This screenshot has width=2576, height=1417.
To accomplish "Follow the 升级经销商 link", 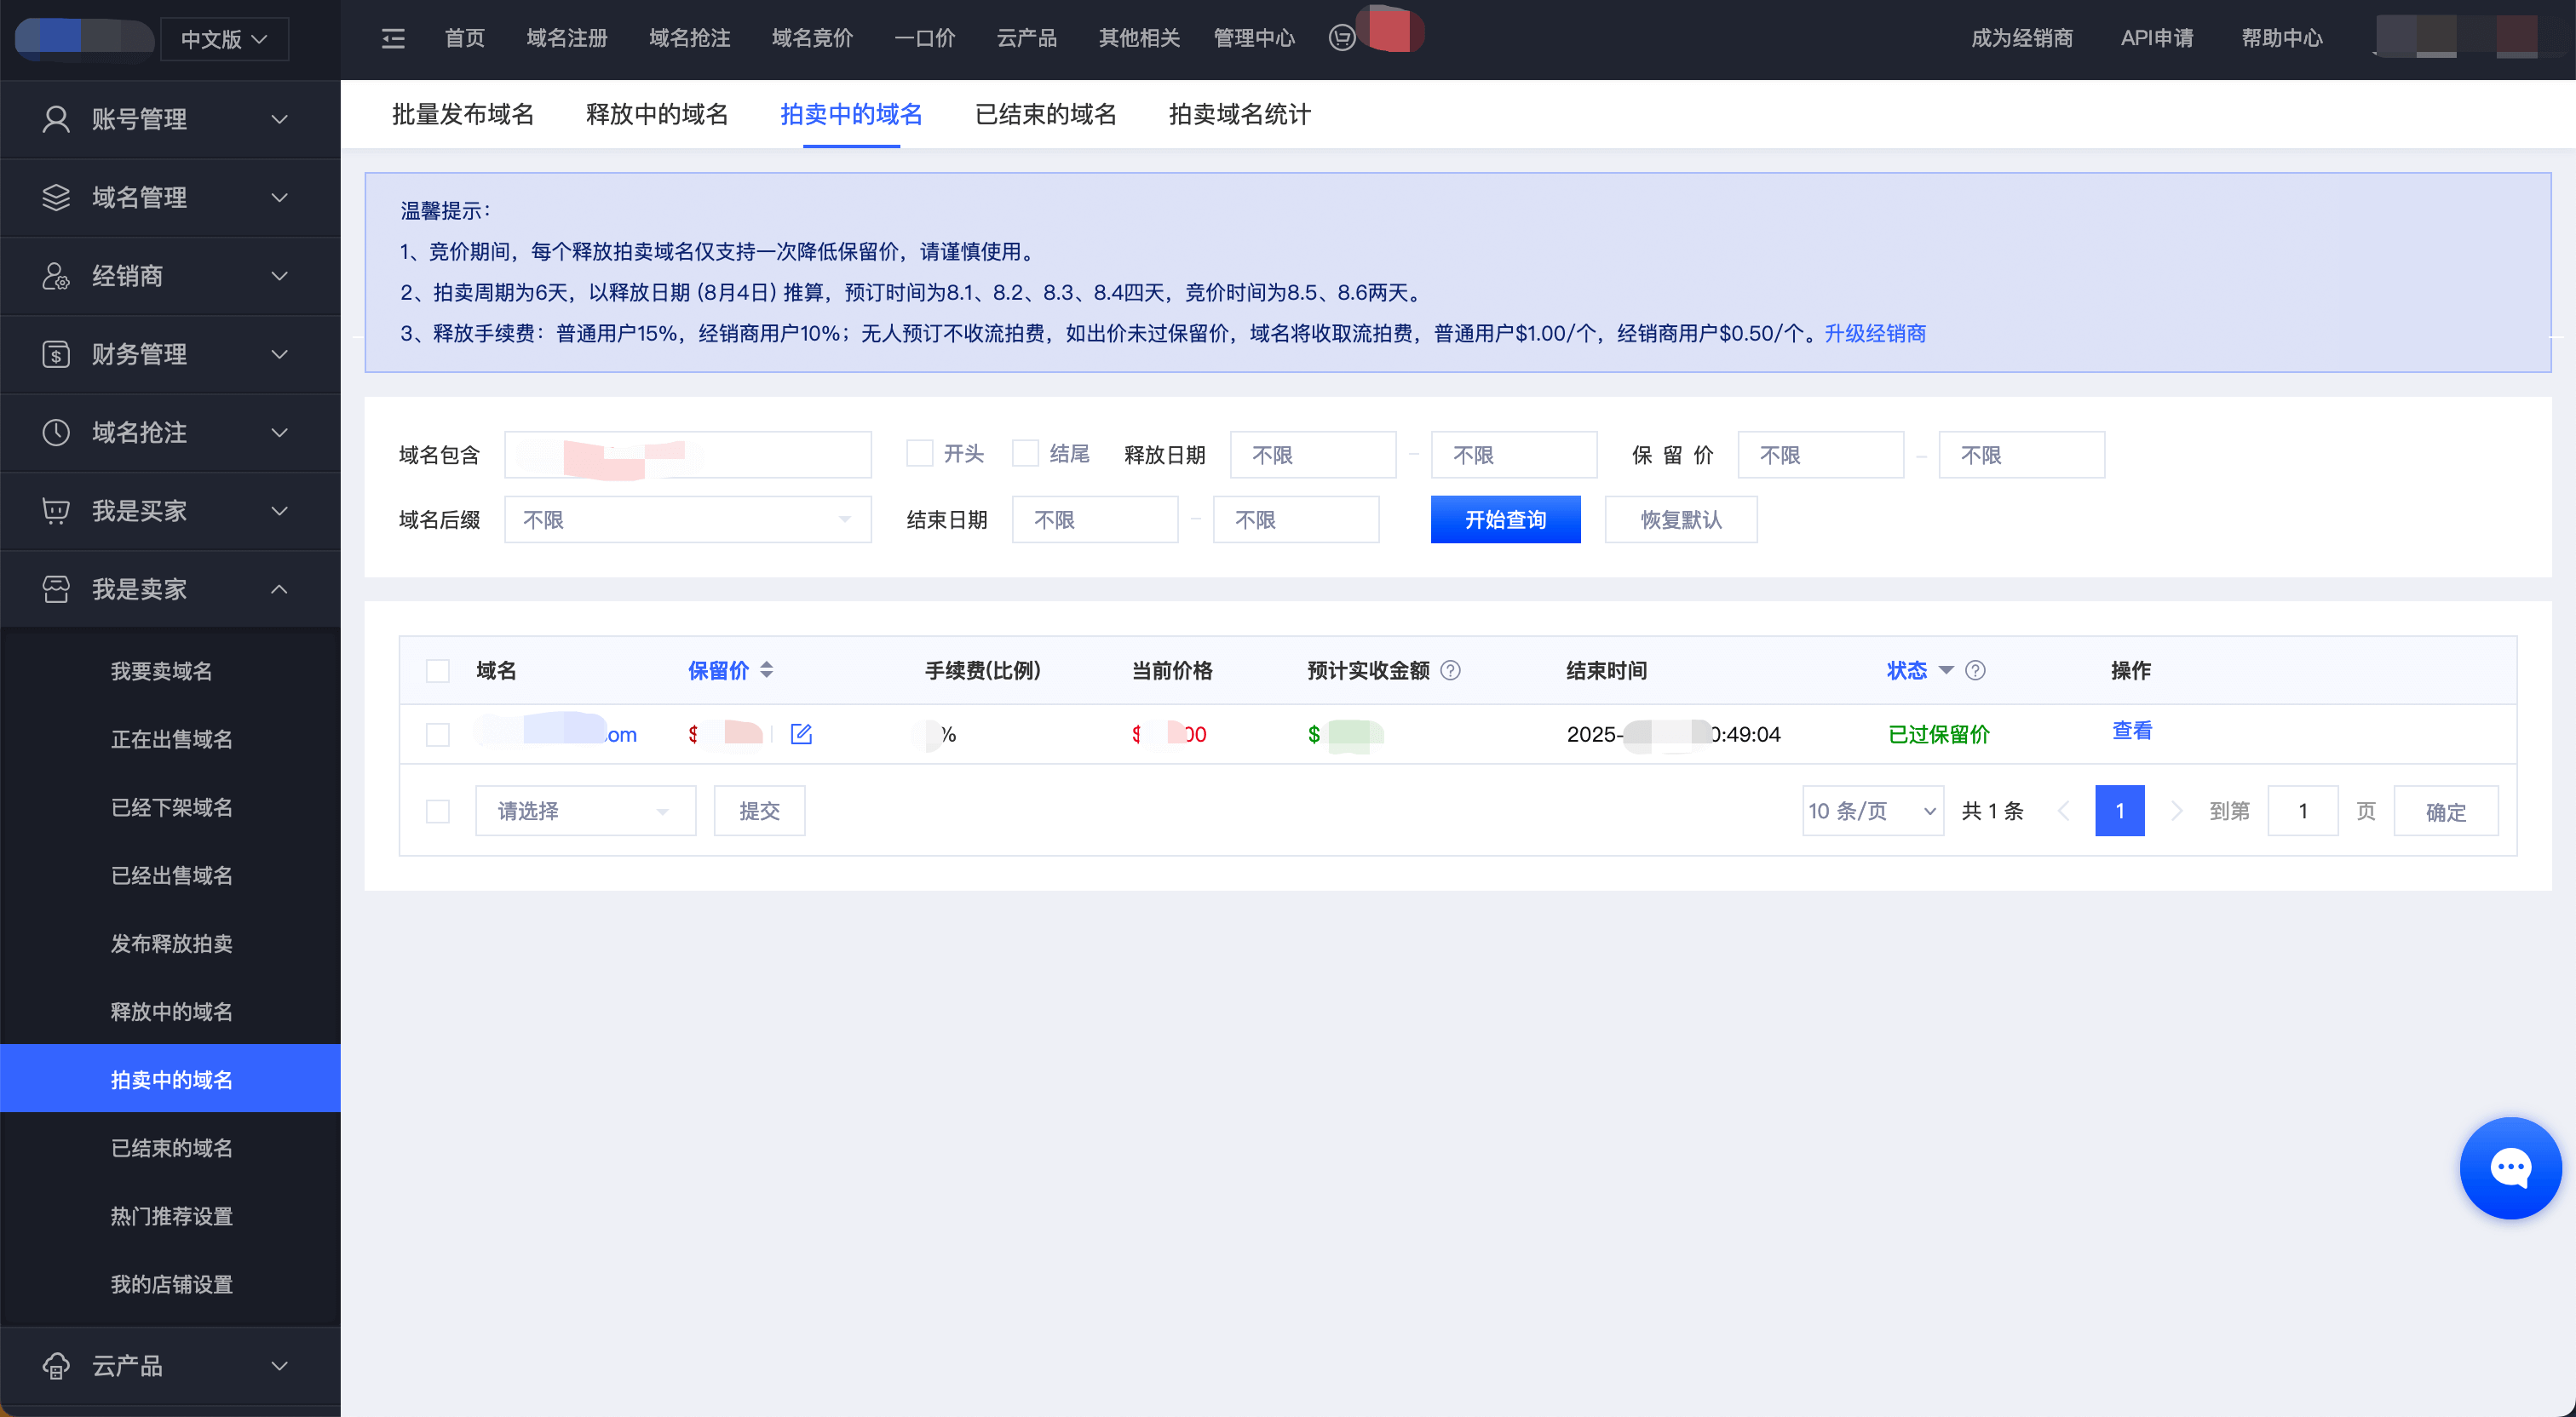I will [x=1874, y=333].
